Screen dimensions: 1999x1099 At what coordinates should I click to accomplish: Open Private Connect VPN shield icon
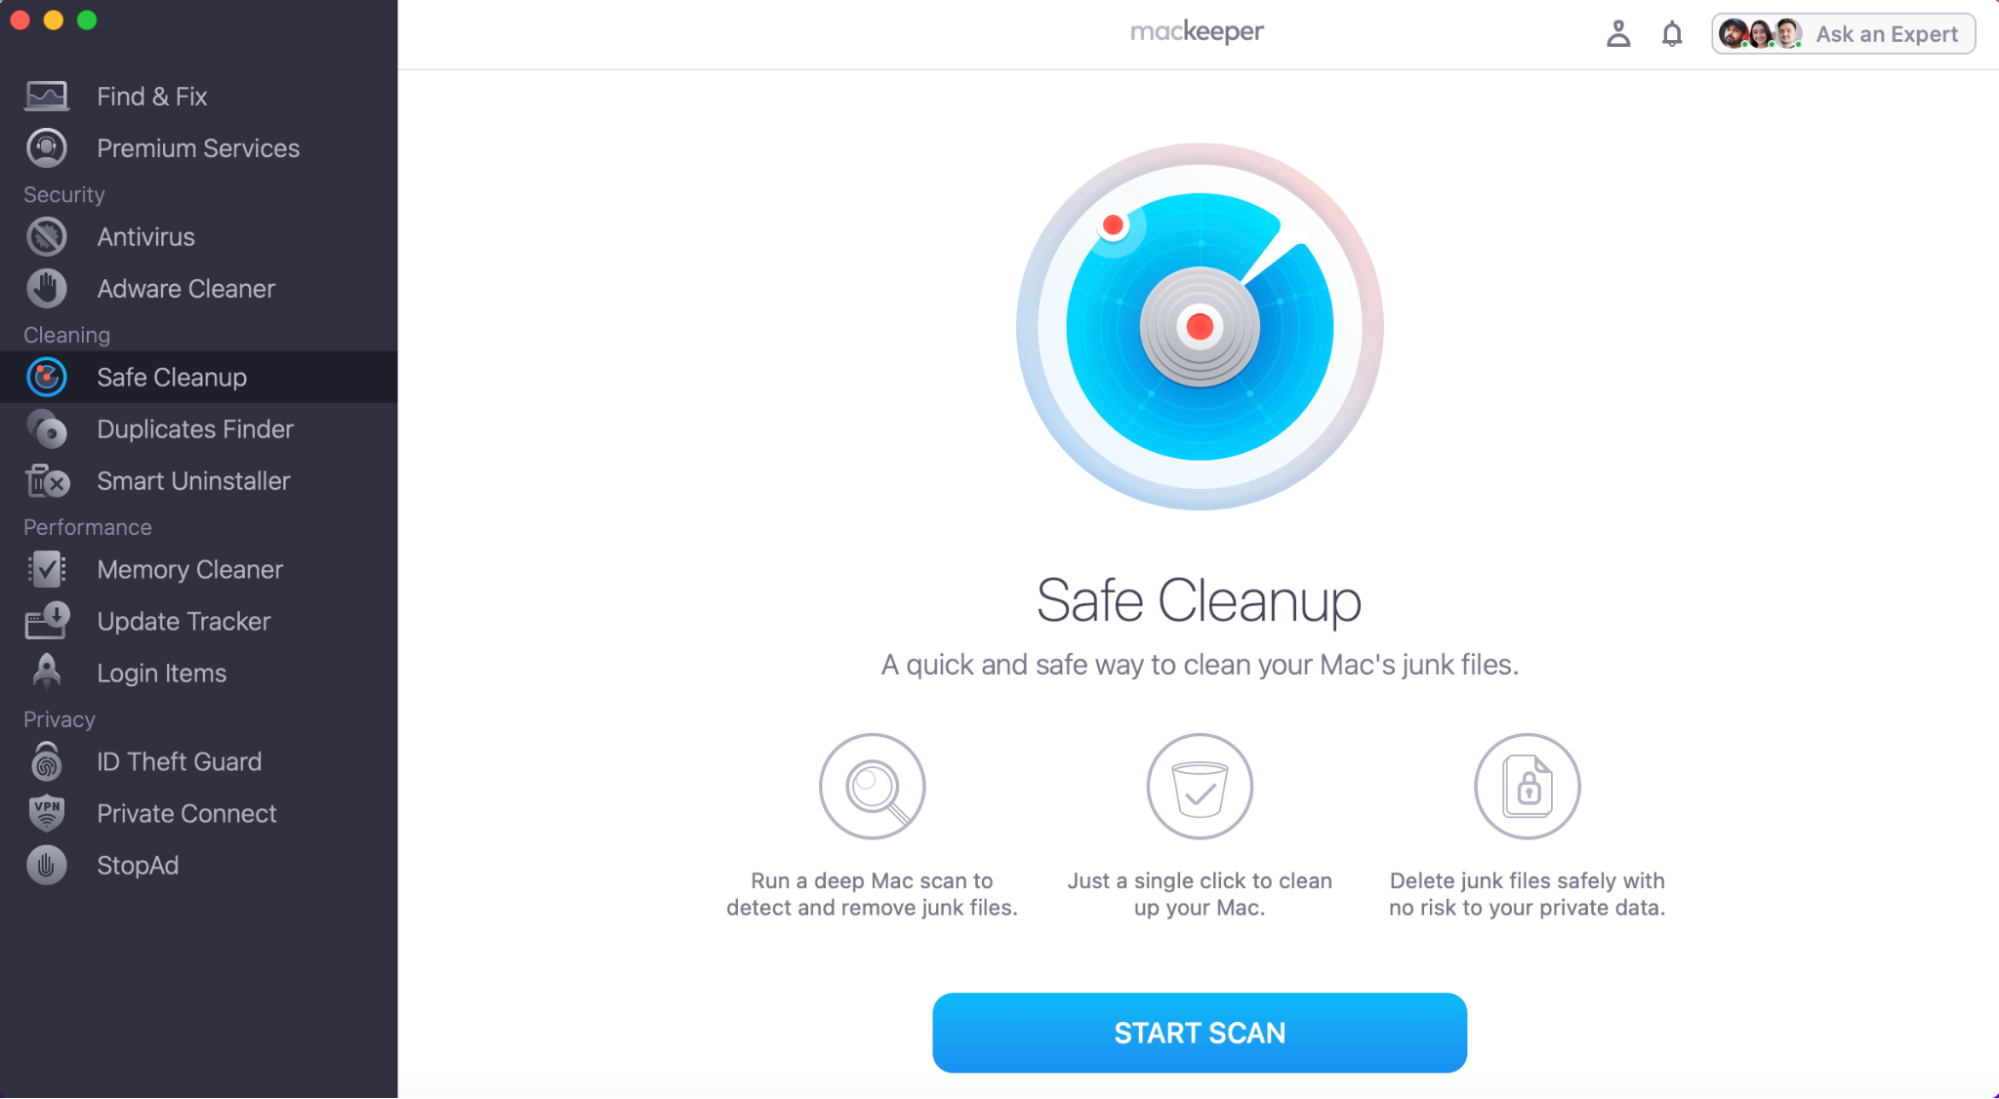click(x=44, y=813)
